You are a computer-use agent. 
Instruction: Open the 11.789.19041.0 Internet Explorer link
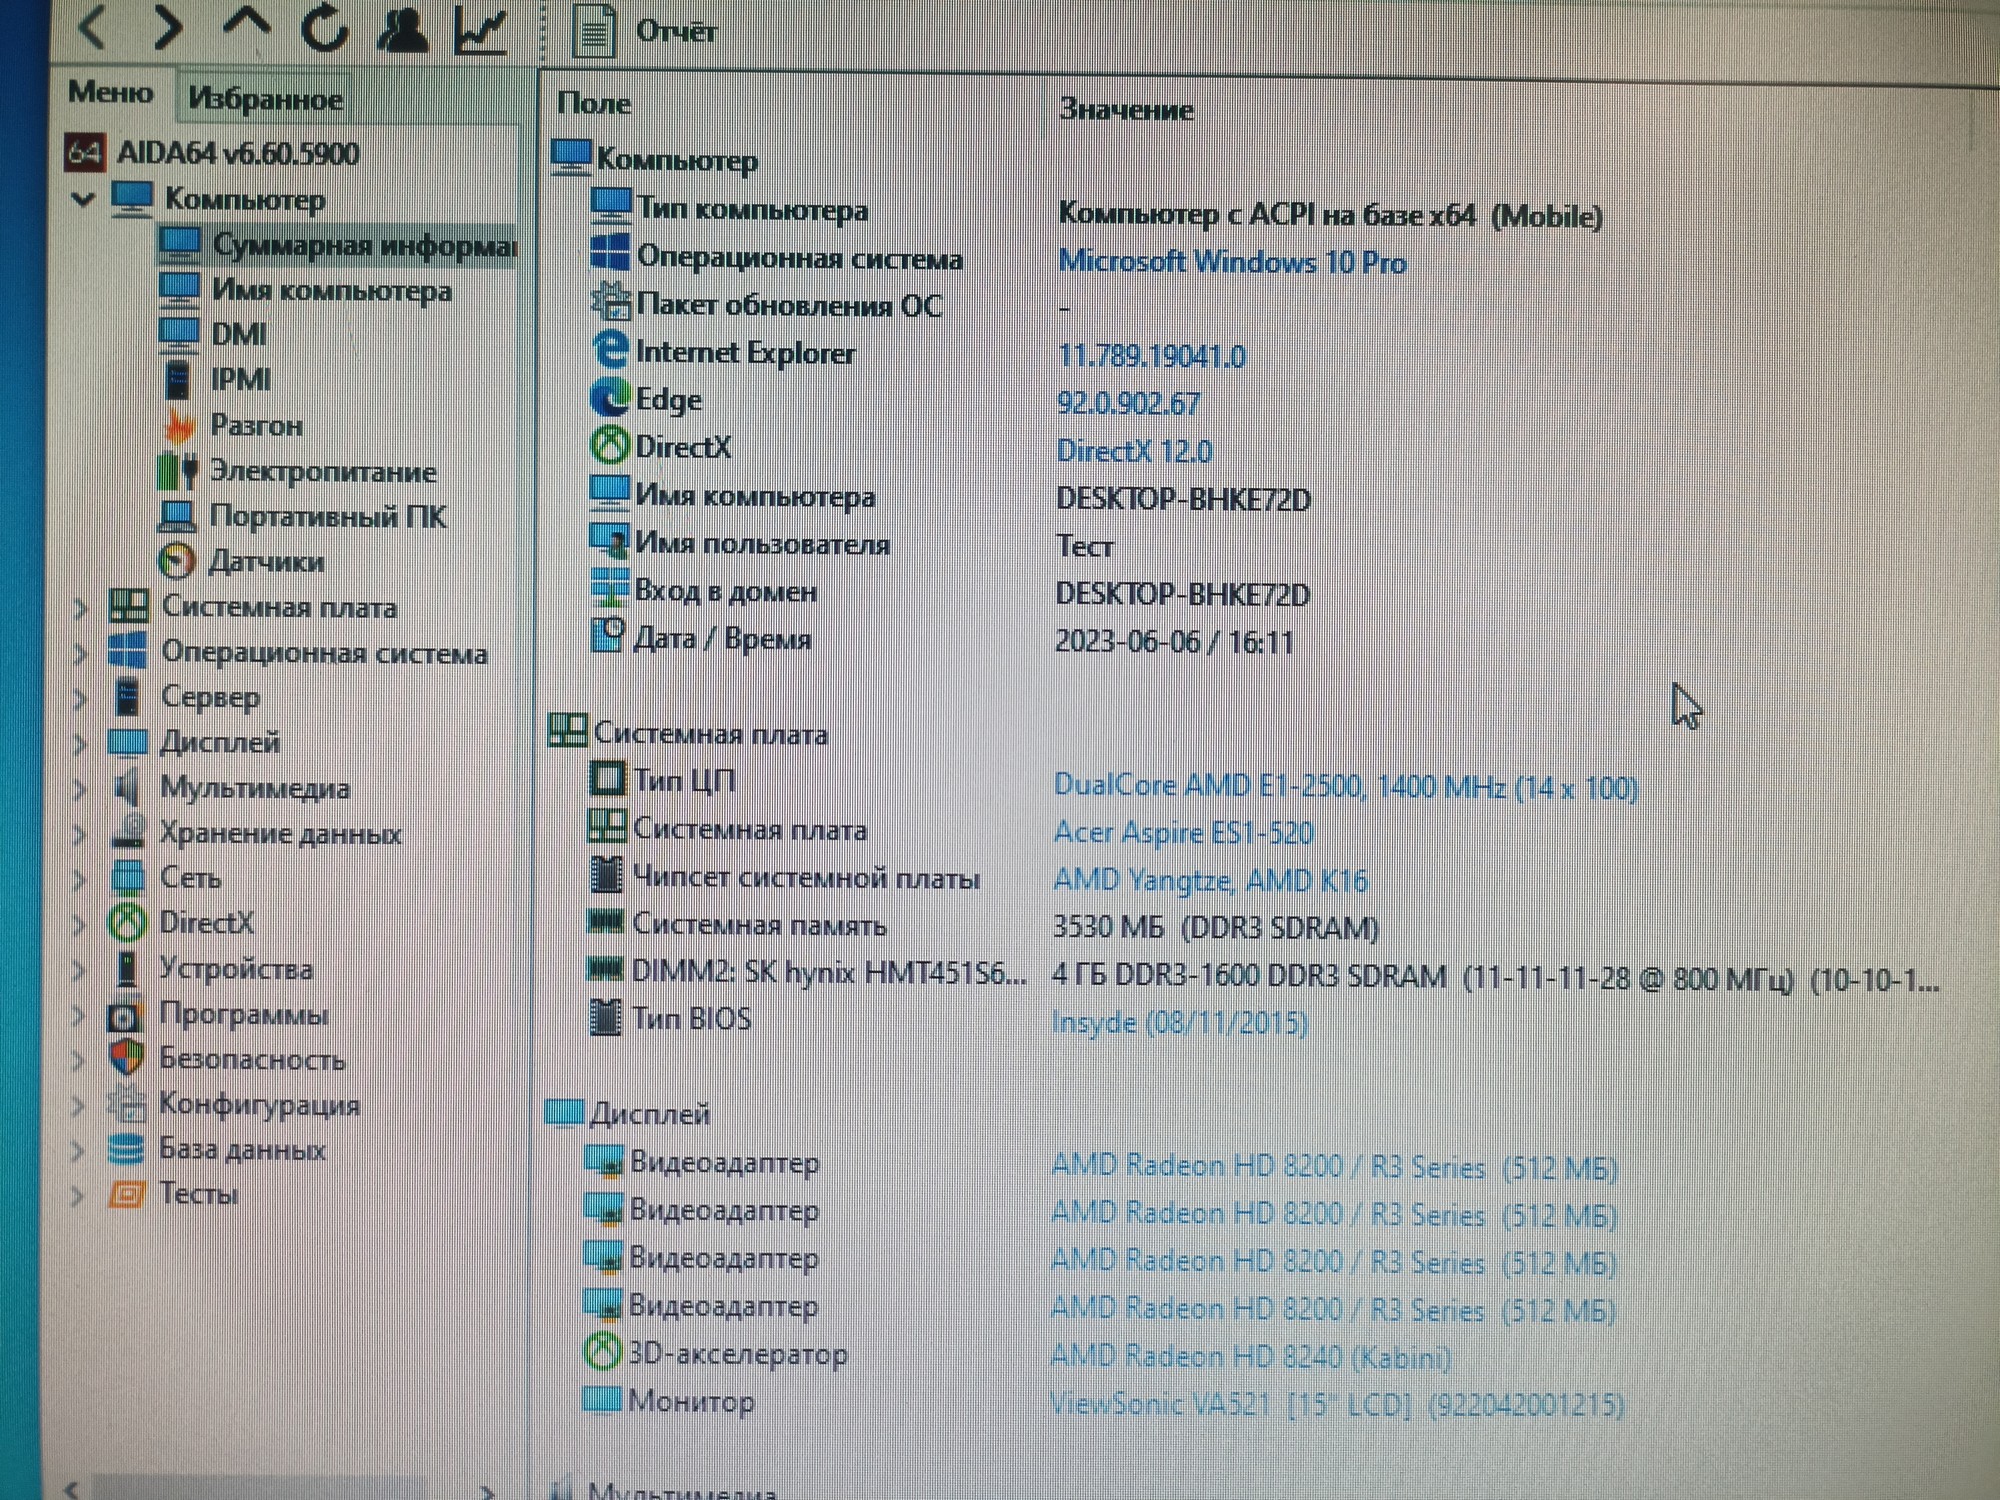coord(1151,356)
